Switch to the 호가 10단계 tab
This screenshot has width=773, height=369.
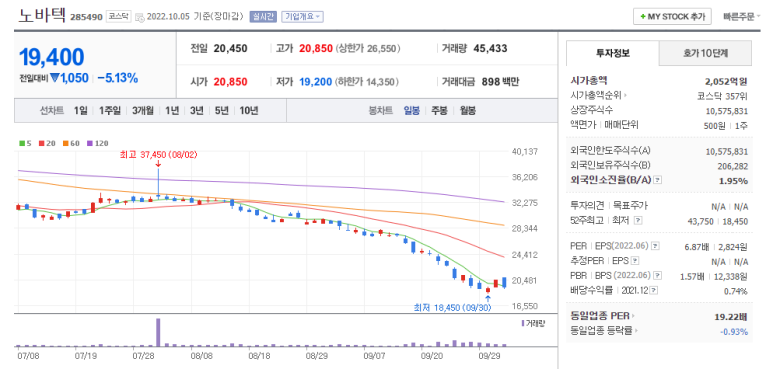point(705,53)
